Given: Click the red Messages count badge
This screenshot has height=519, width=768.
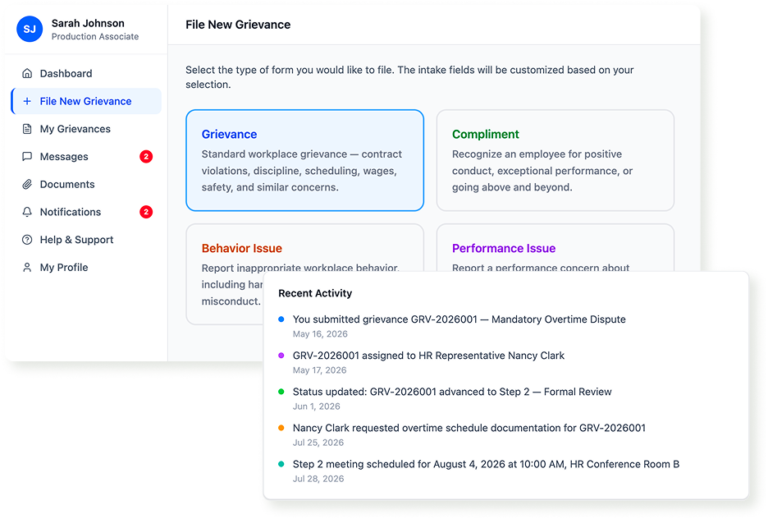Looking at the screenshot, I should point(146,157).
